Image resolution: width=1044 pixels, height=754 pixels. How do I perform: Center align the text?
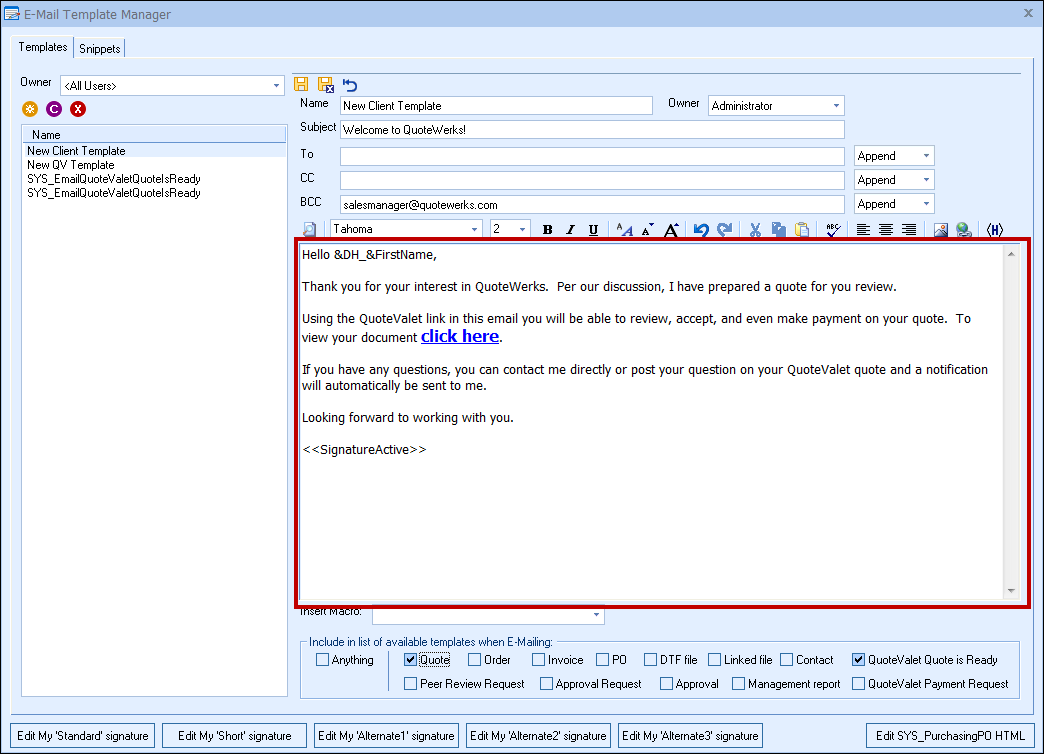886,230
